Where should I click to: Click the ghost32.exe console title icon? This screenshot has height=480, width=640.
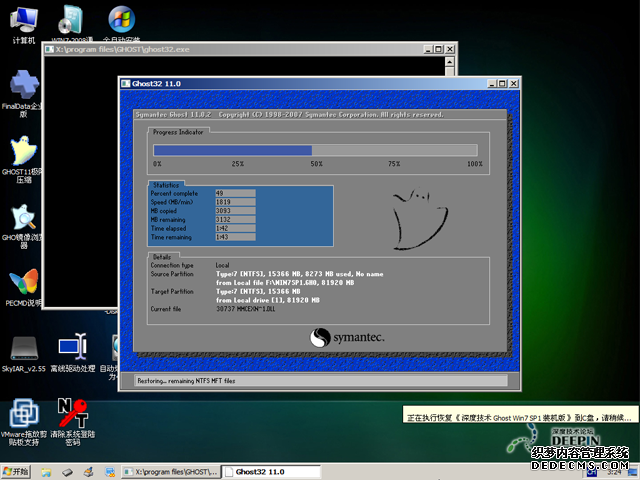click(49, 49)
